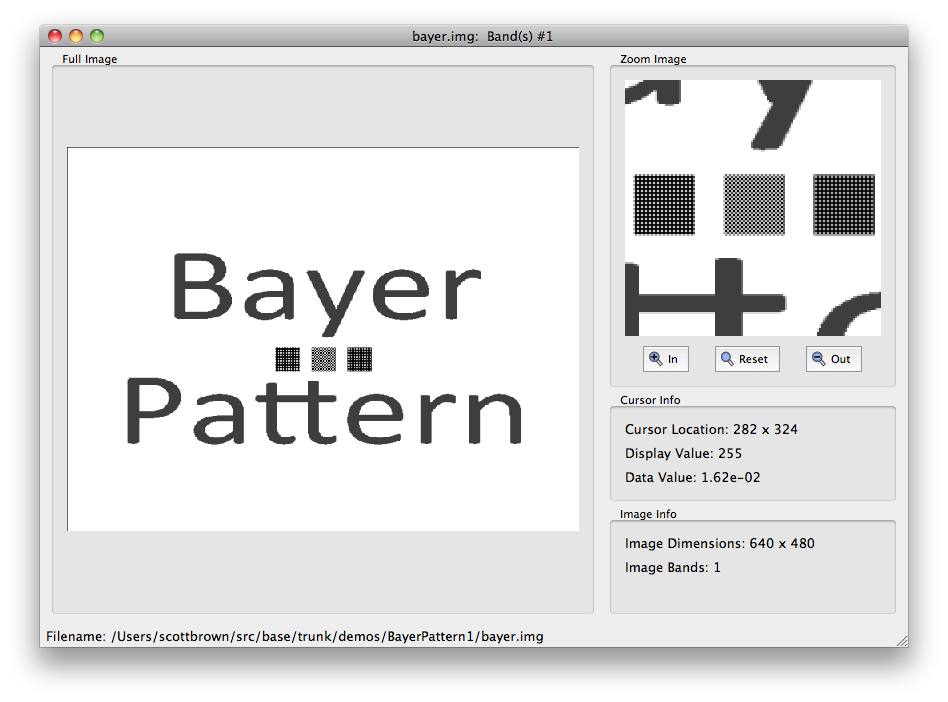Click the Image Dimensions line in Image Info
This screenshot has height=702, width=948.
(x=718, y=543)
